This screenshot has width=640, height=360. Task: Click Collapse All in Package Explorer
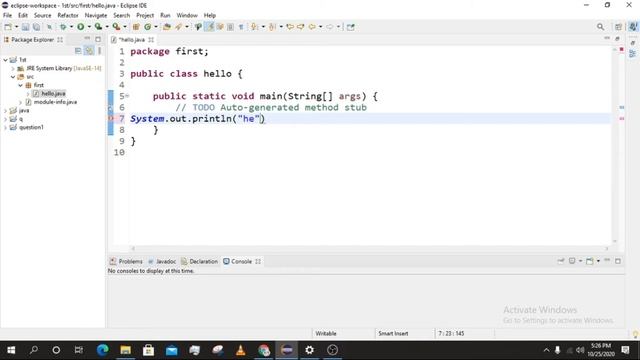coord(78,51)
